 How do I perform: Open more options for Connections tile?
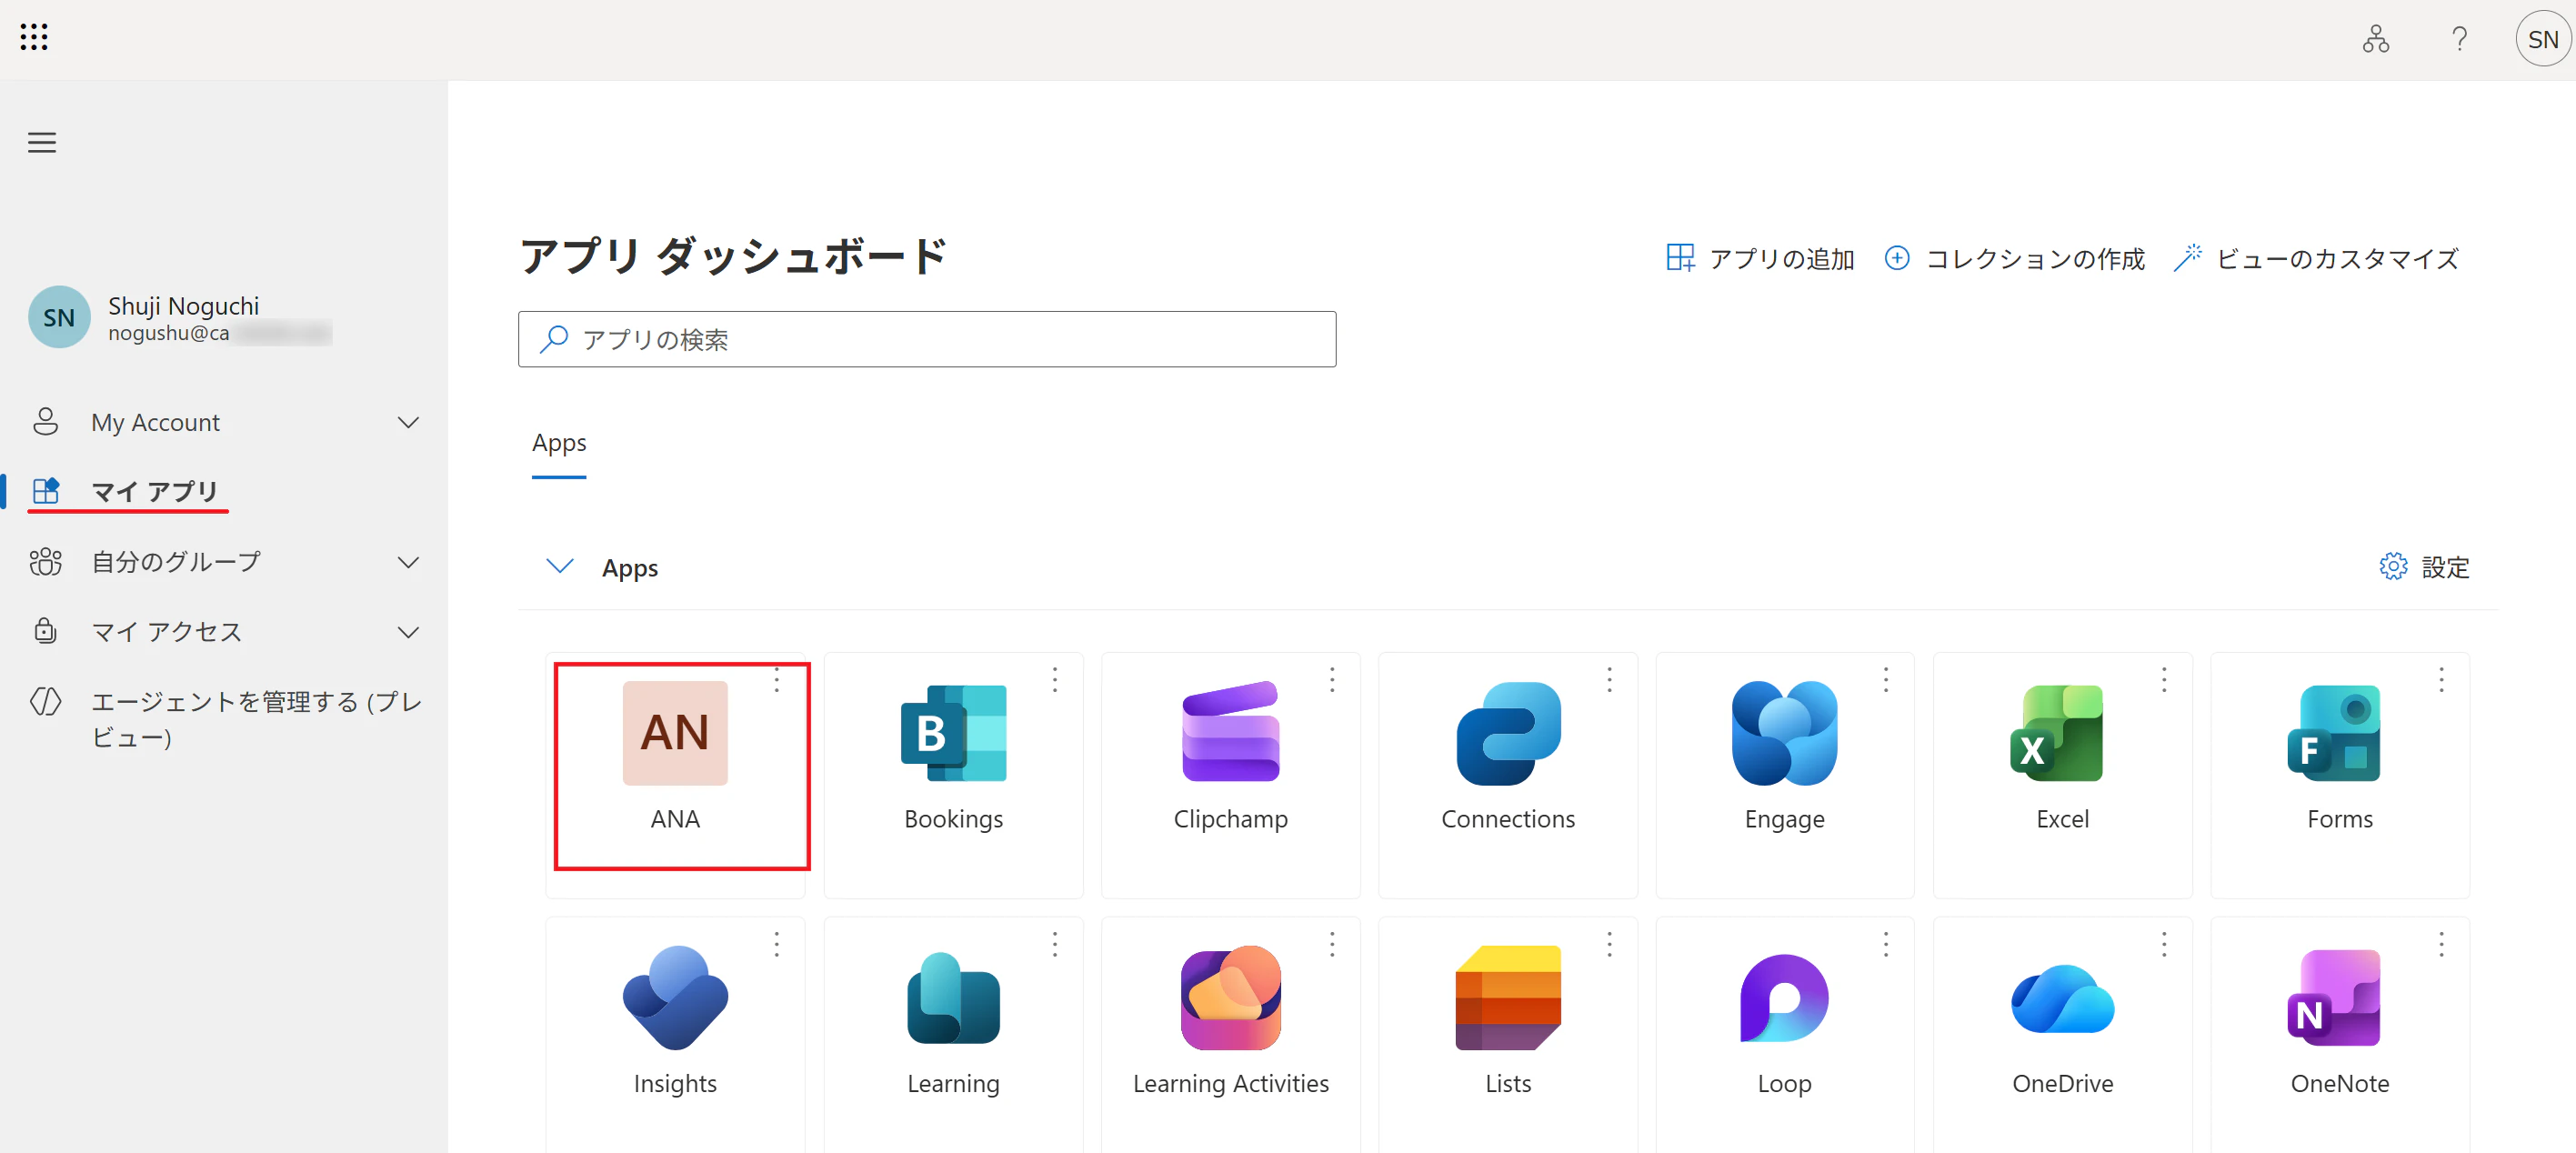point(1609,680)
